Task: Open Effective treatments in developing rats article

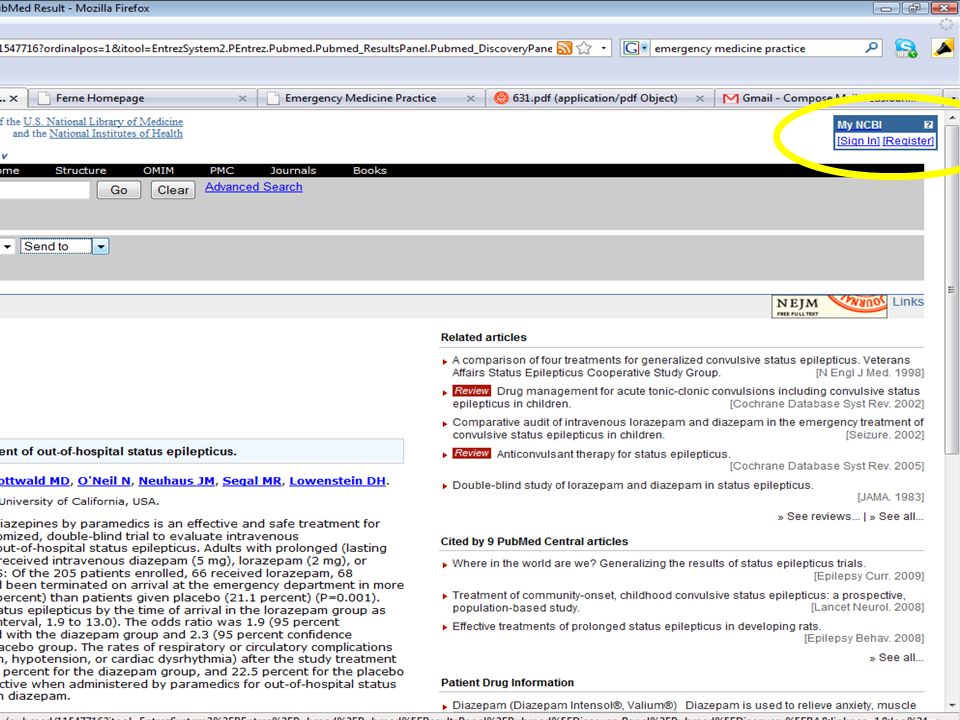Action: (637, 626)
